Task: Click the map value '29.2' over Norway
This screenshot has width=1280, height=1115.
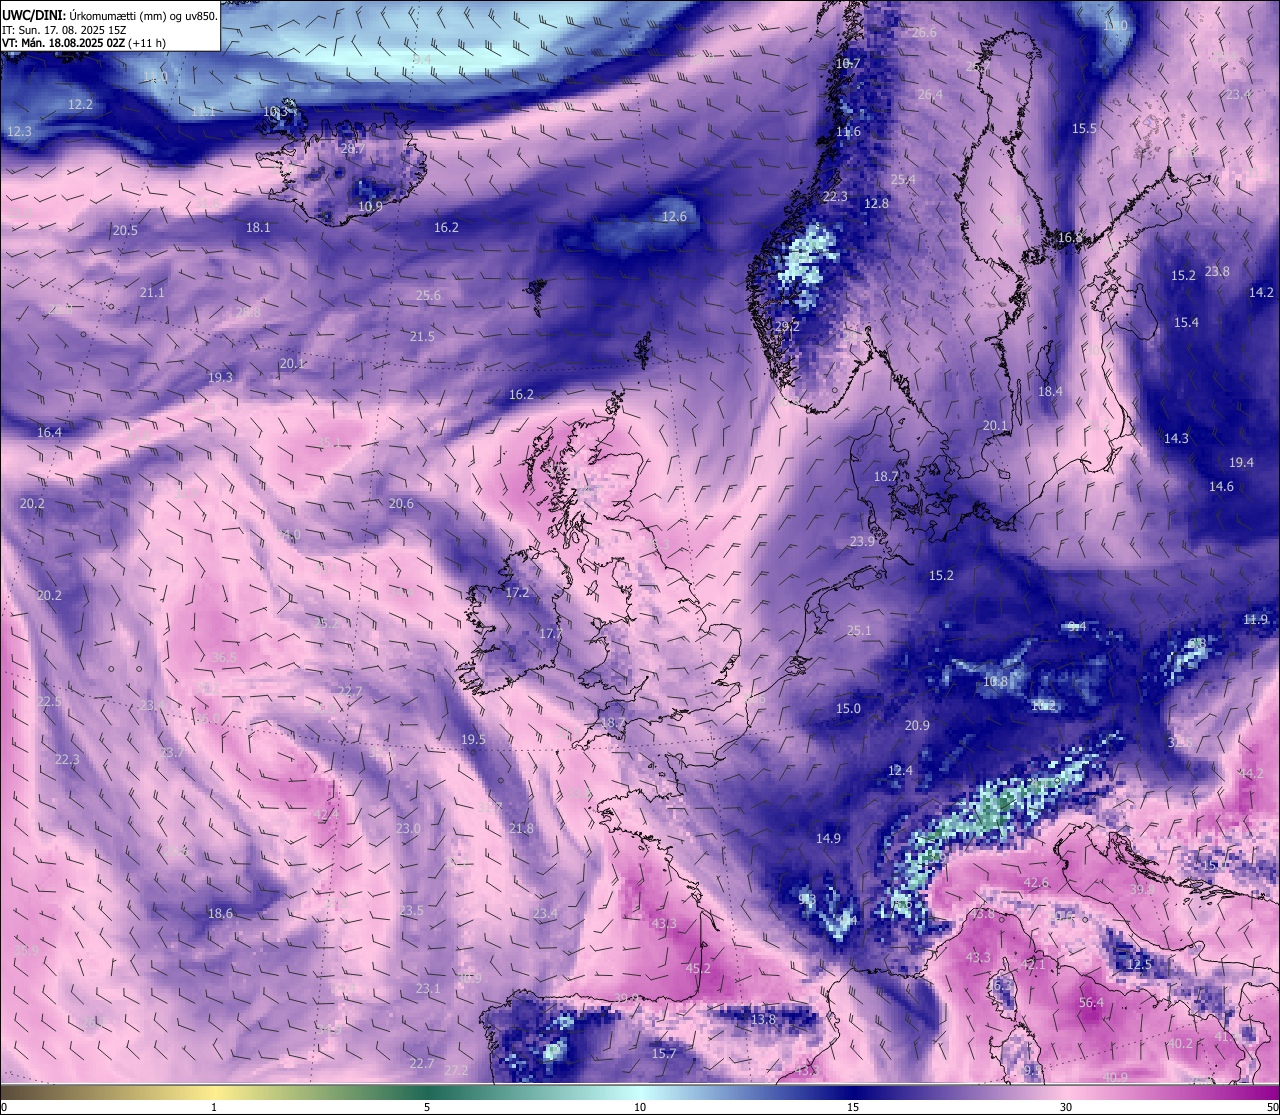Action: 787,326
